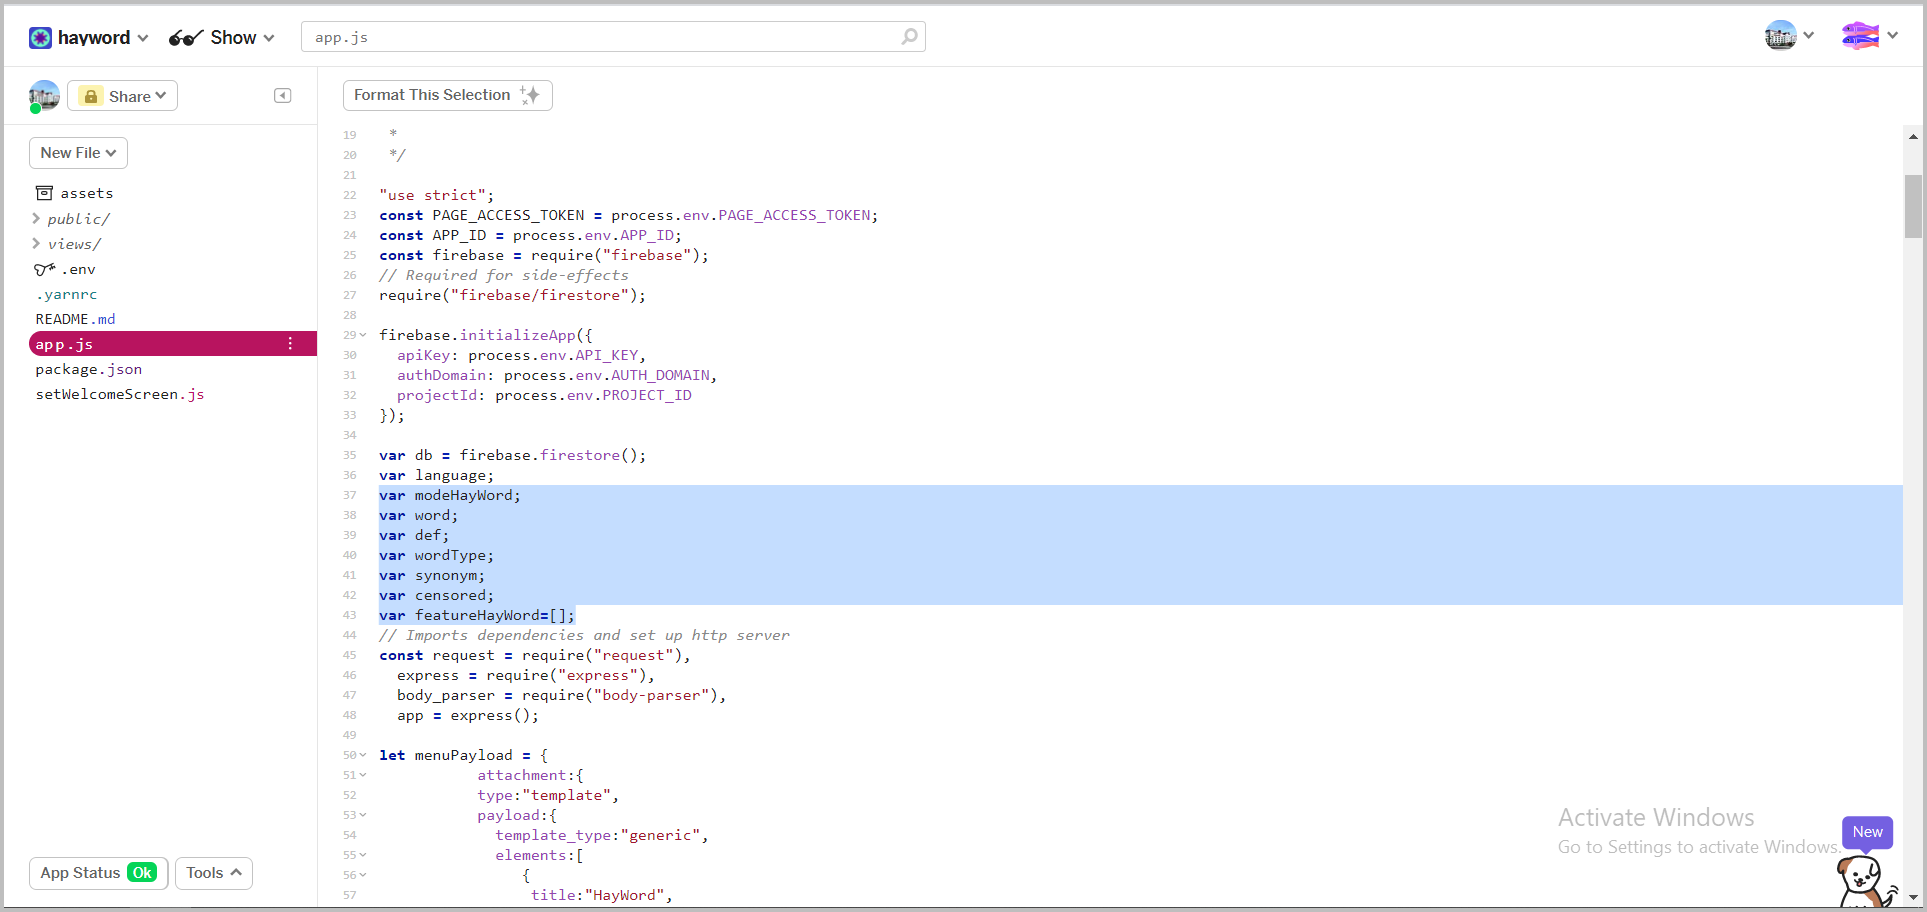The height and width of the screenshot is (912, 1927).
Task: Fold code at line 55
Action: [363, 855]
